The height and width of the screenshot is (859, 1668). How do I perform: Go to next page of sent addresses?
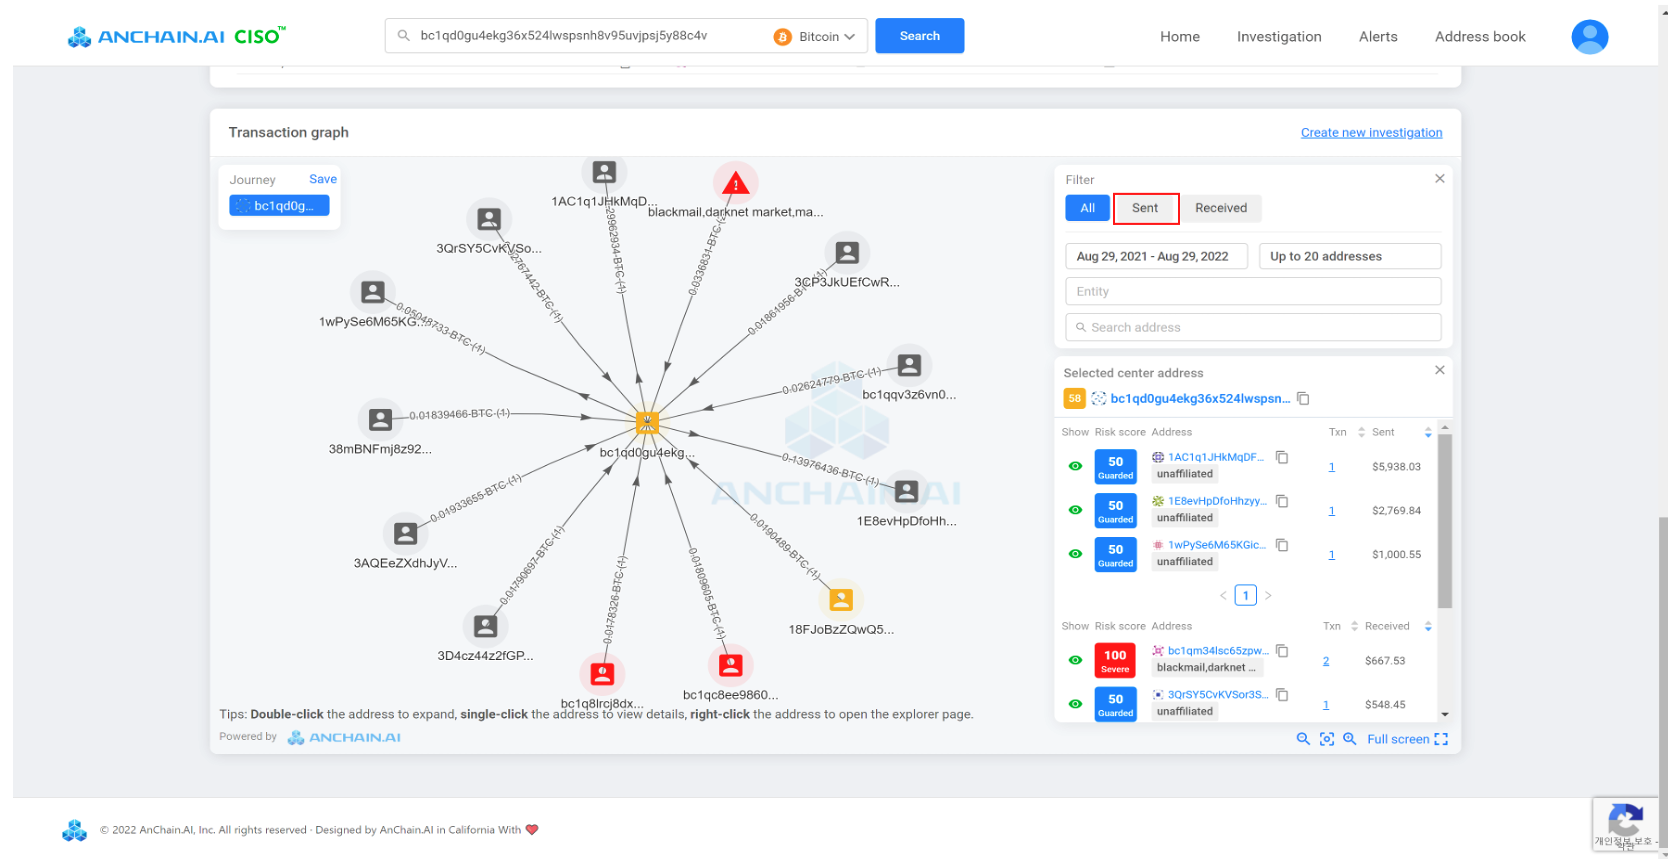tap(1268, 595)
